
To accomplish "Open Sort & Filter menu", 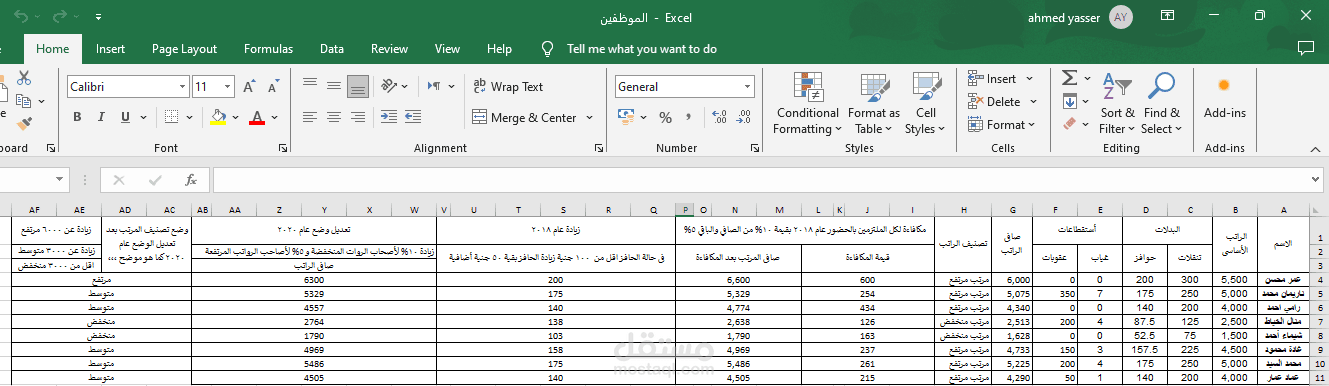I will 1117,104.
